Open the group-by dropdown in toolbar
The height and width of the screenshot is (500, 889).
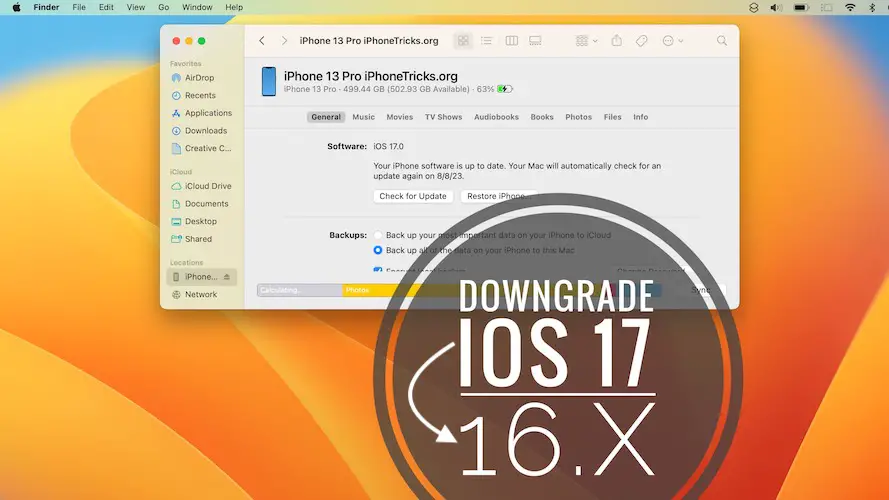tap(586, 41)
